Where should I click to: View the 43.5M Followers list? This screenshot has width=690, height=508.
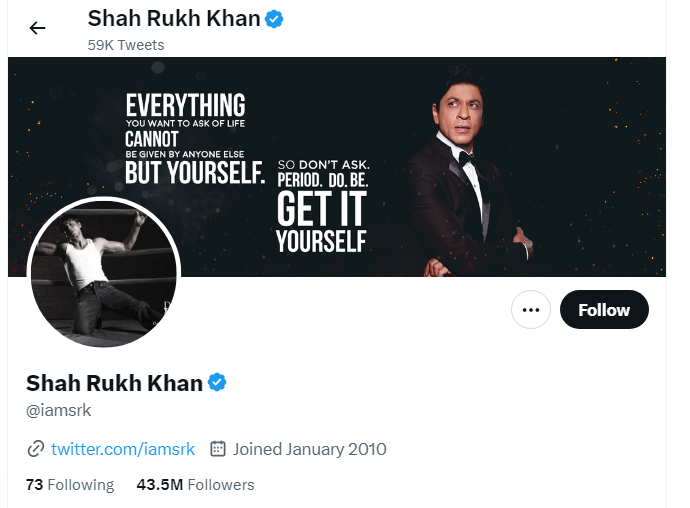[x=195, y=485]
